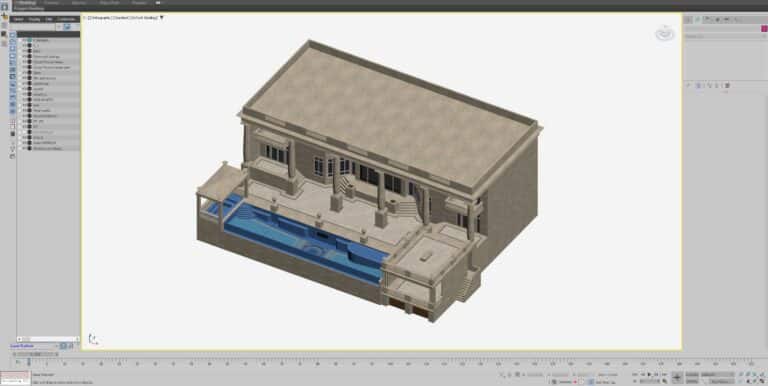Screen dimensions: 768x386
Task: Switch to the Create command panel tab
Action: click(x=688, y=20)
